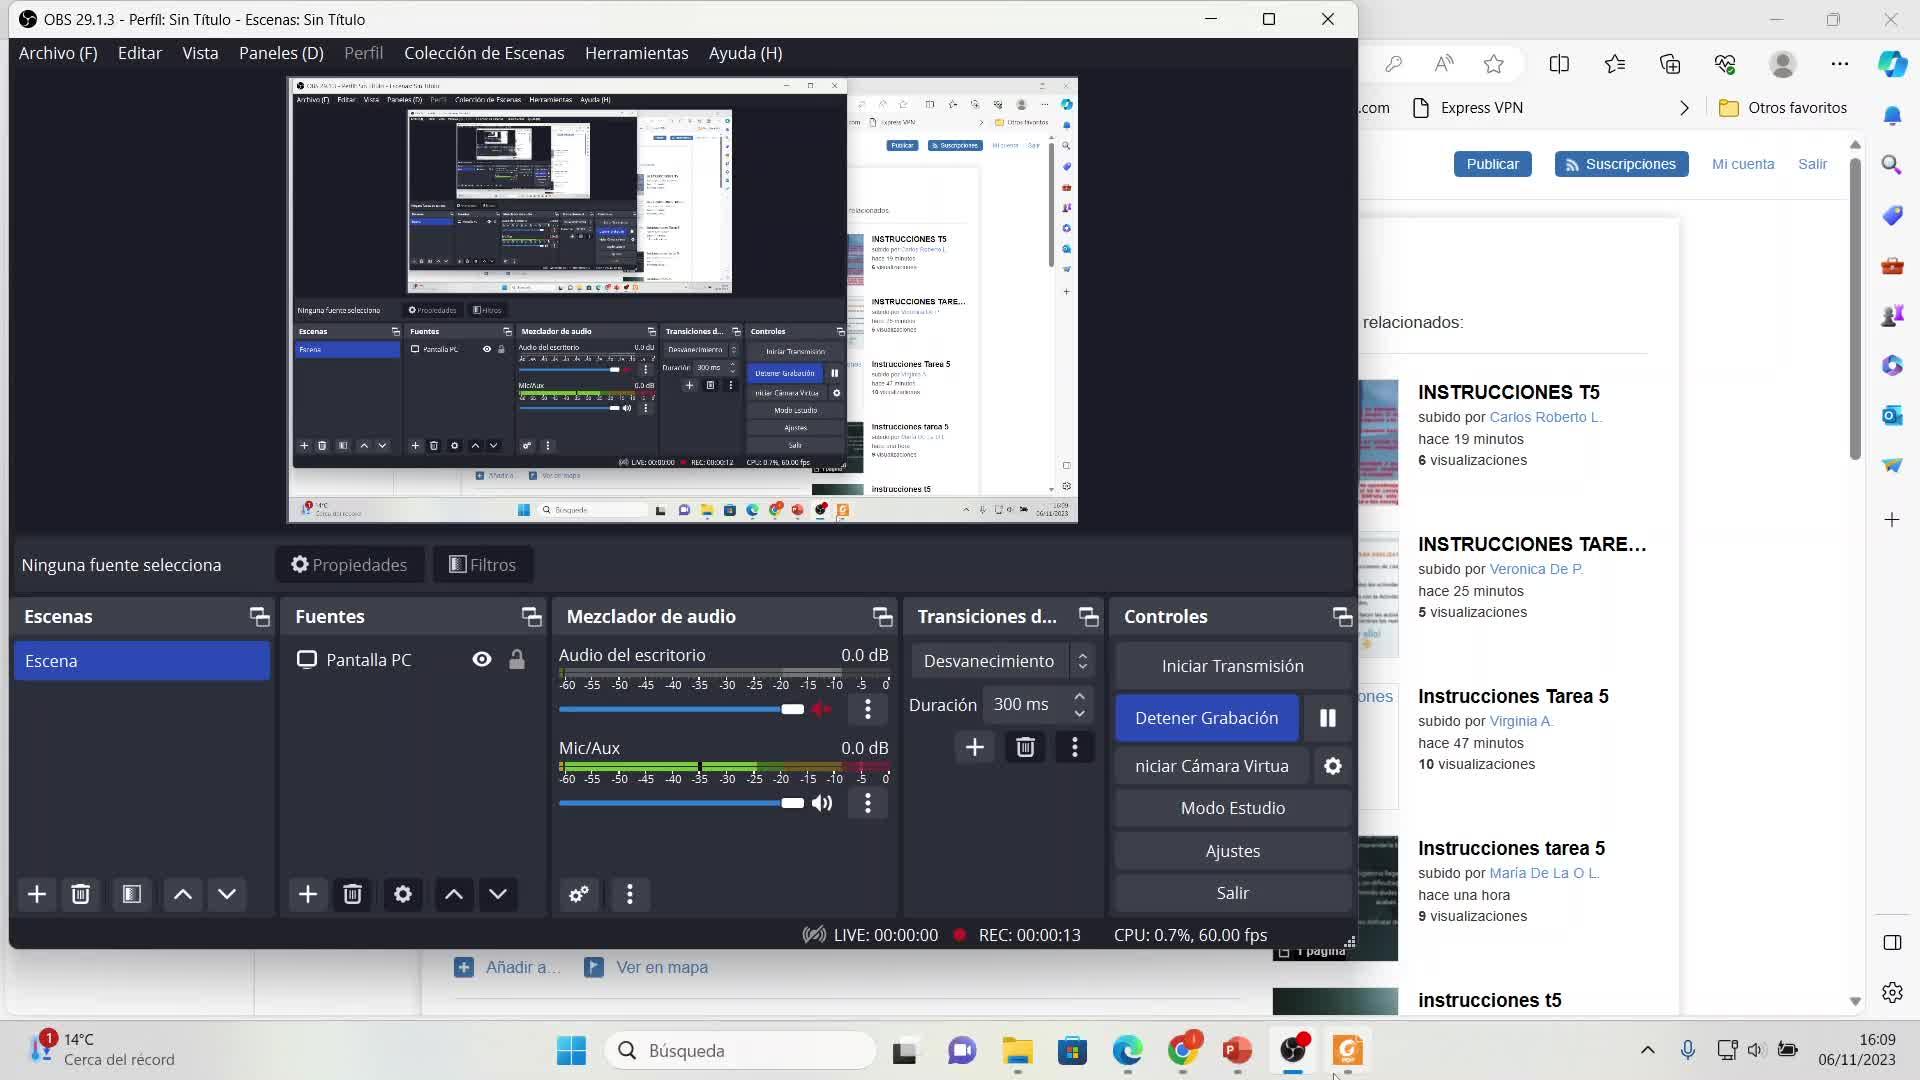Open Mic/Aux three-dot options menu
1920x1080 pixels.
point(867,803)
